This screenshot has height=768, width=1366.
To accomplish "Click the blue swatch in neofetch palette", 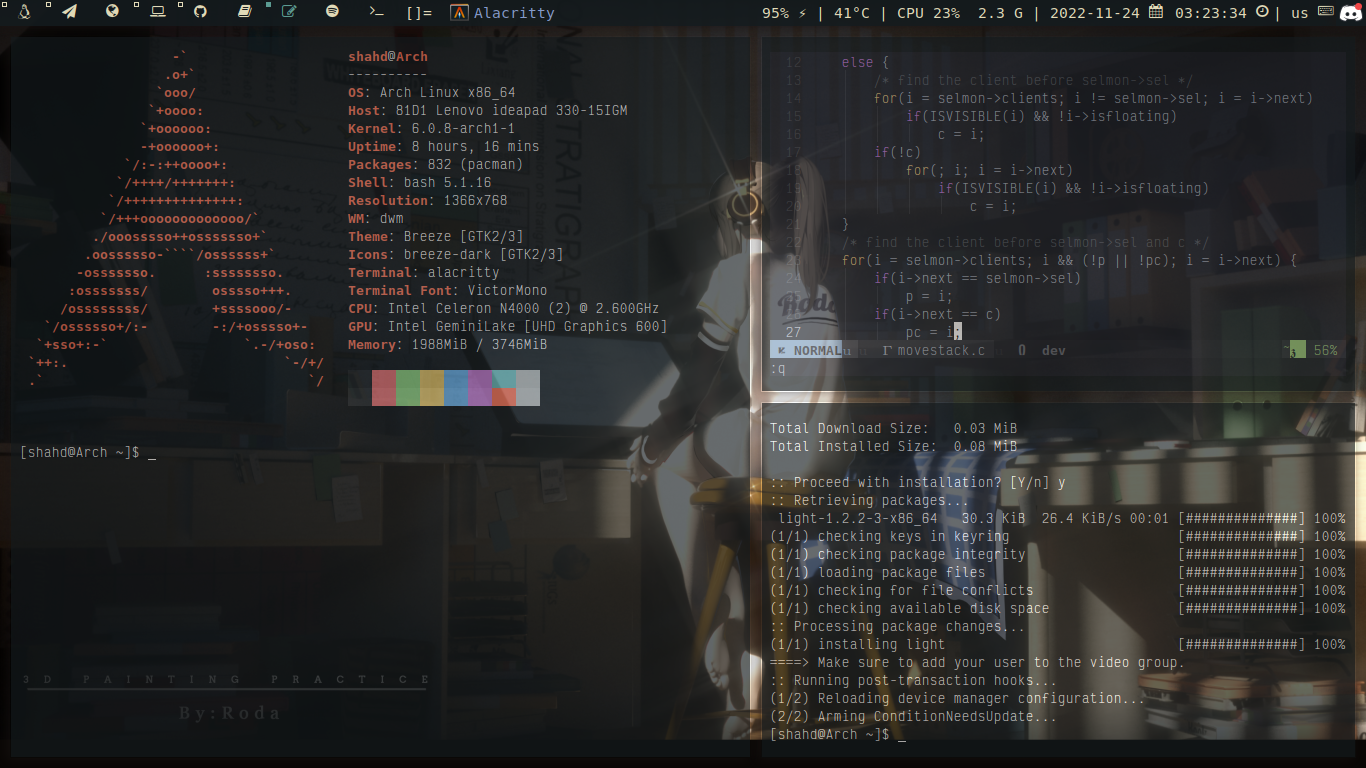I will point(456,388).
